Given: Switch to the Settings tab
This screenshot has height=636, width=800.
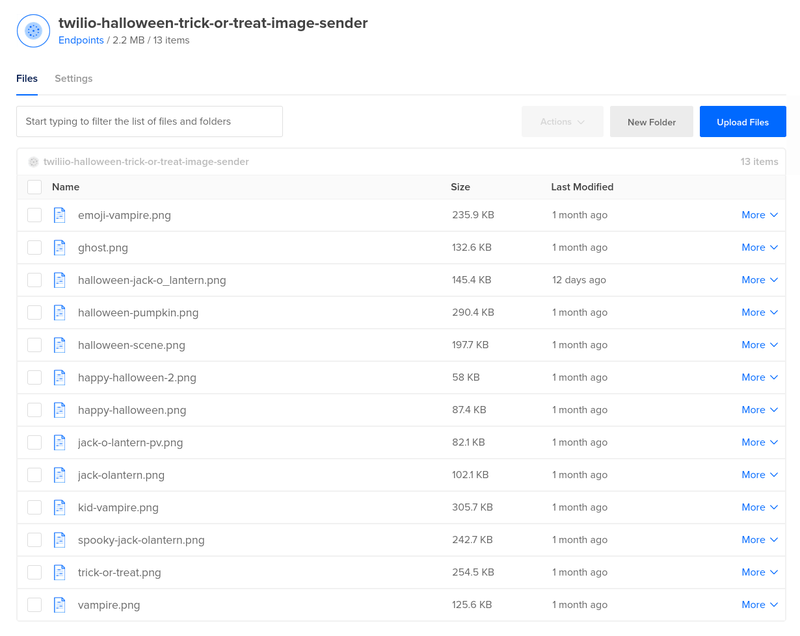Looking at the screenshot, I should tap(73, 79).
